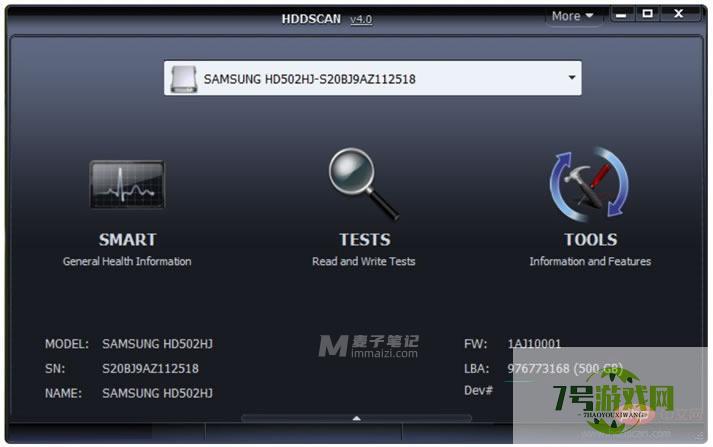The image size is (713, 447).
Task: Click the NAME: label
Action: tap(63, 393)
